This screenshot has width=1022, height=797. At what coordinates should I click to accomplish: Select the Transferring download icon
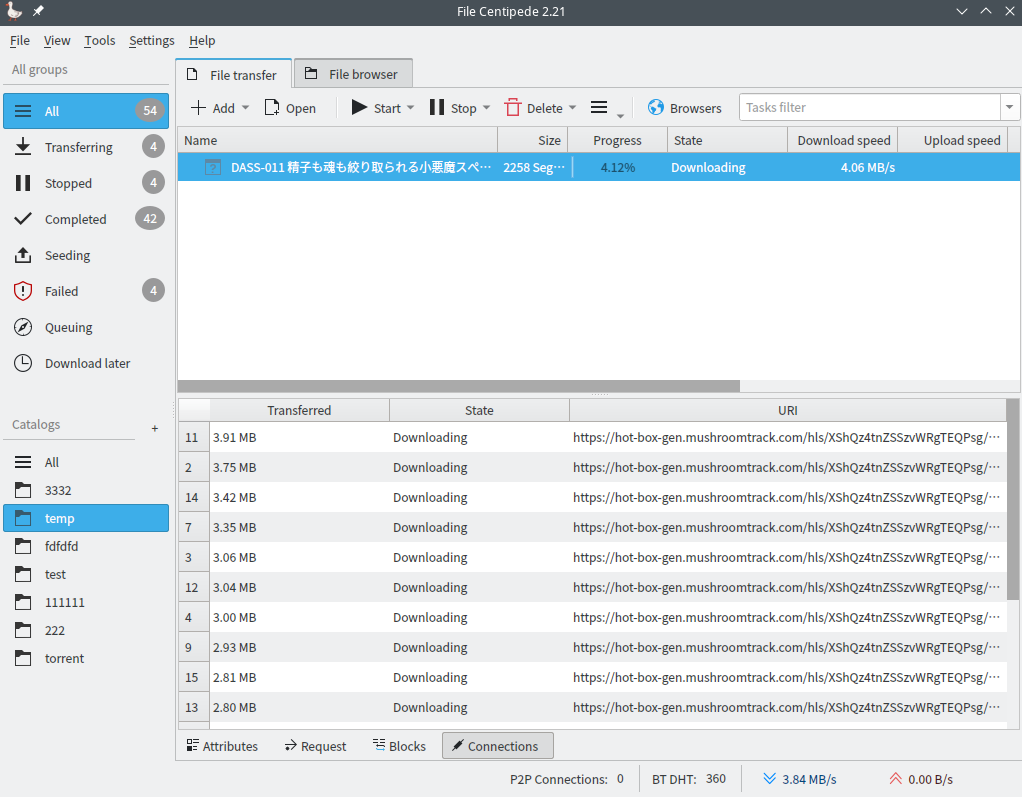click(x=23, y=147)
